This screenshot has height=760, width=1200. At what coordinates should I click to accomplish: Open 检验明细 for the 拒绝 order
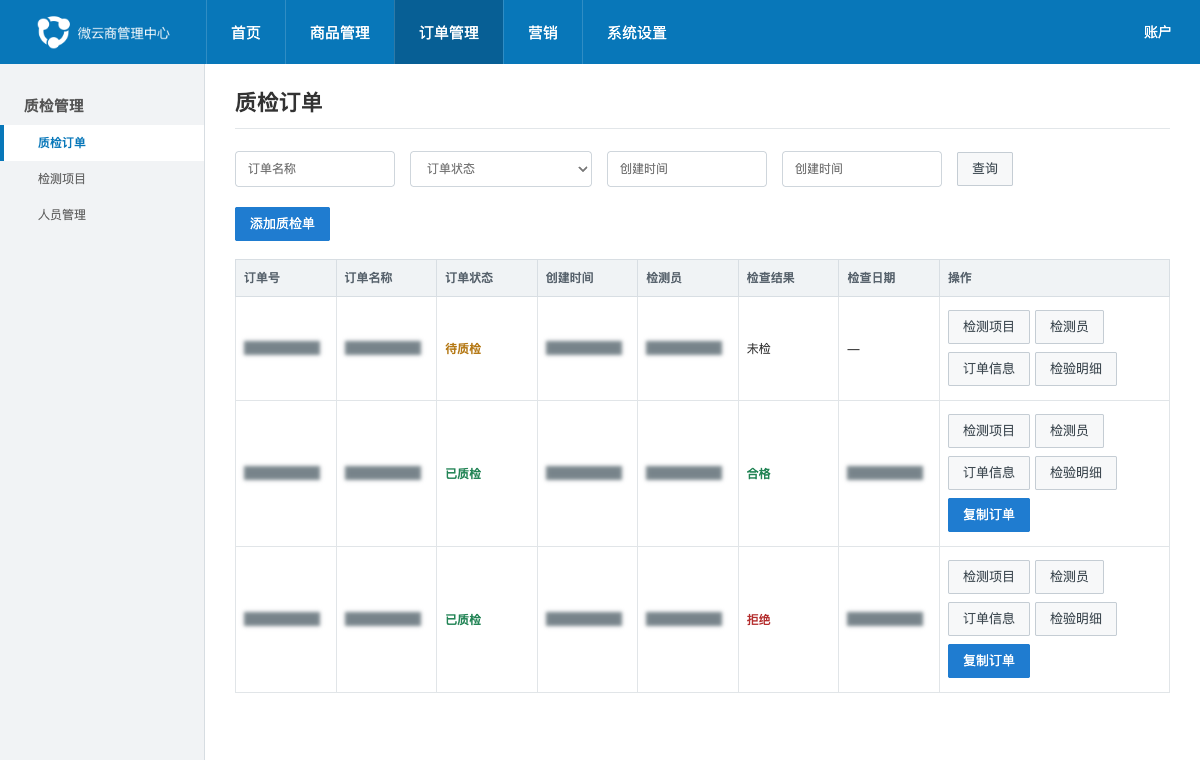pyautogui.click(x=1076, y=619)
